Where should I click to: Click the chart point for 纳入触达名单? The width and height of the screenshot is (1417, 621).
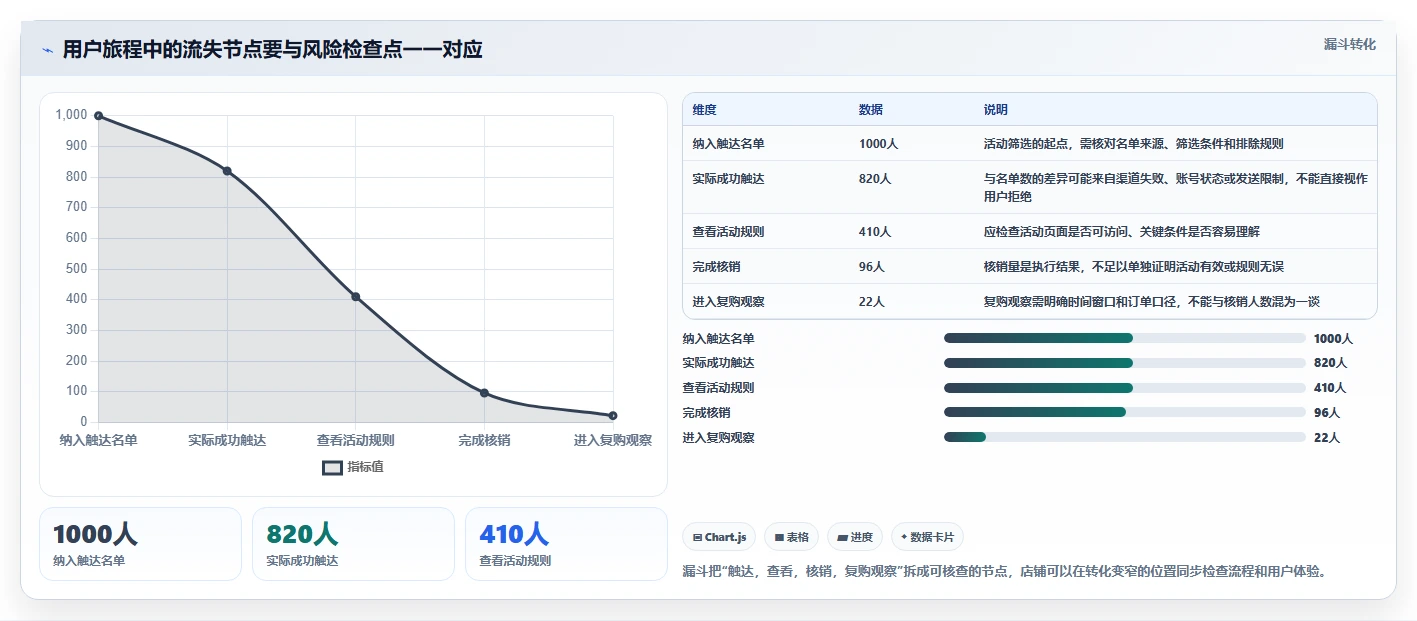pyautogui.click(x=98, y=116)
